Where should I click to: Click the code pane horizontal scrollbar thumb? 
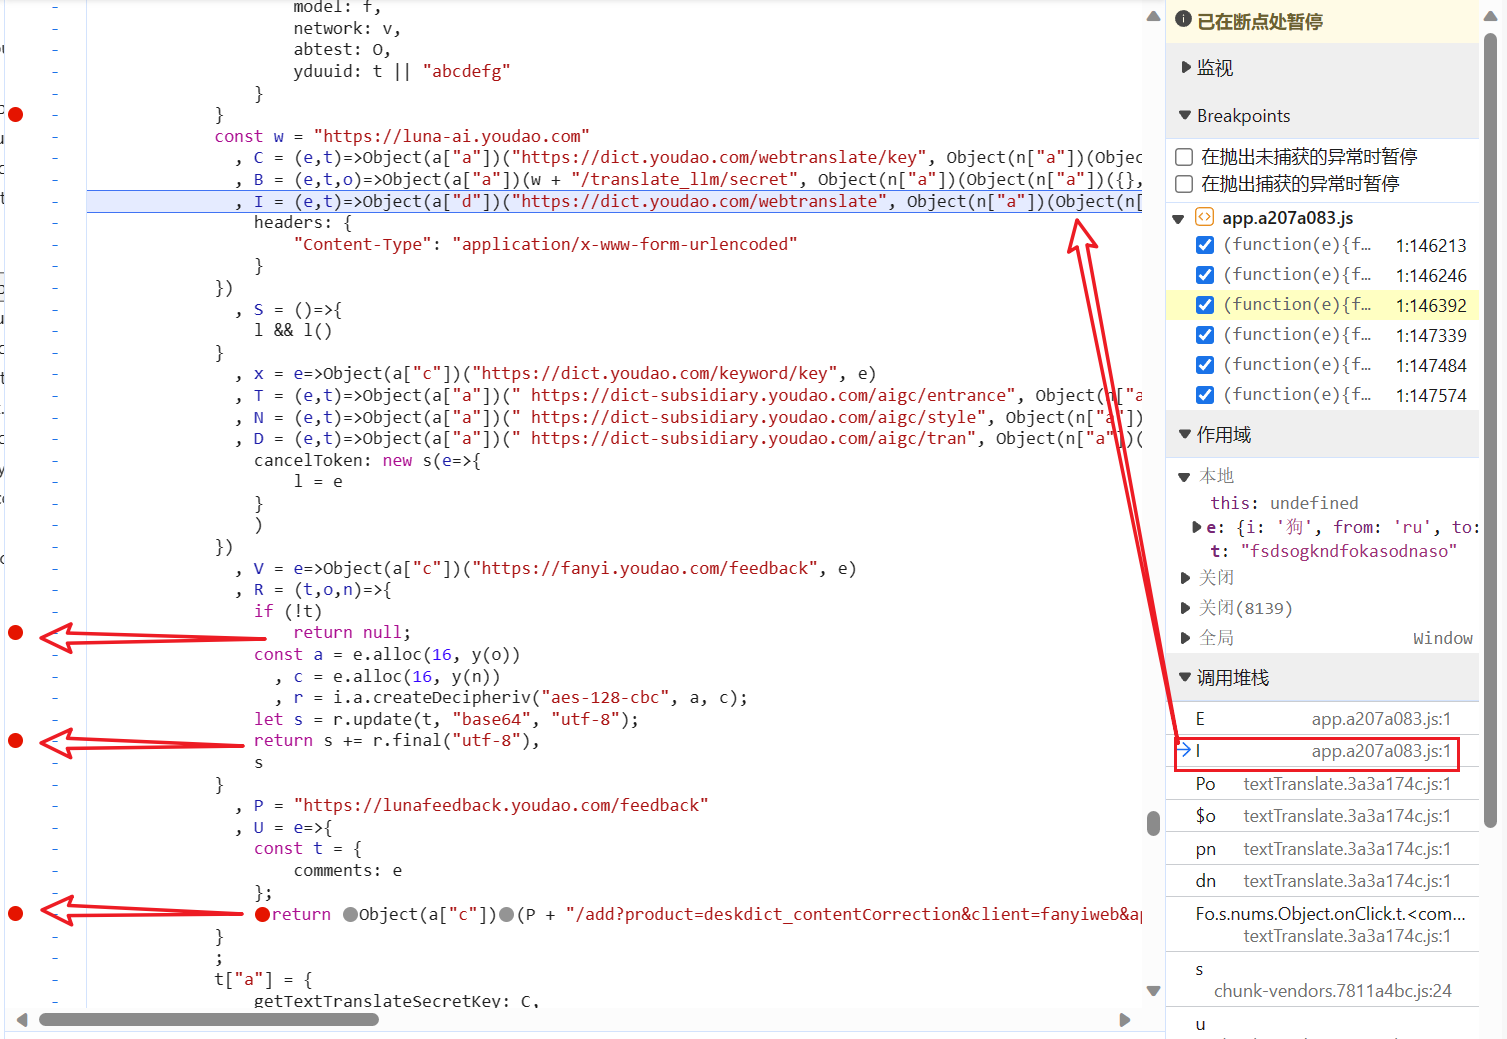[209, 1020]
